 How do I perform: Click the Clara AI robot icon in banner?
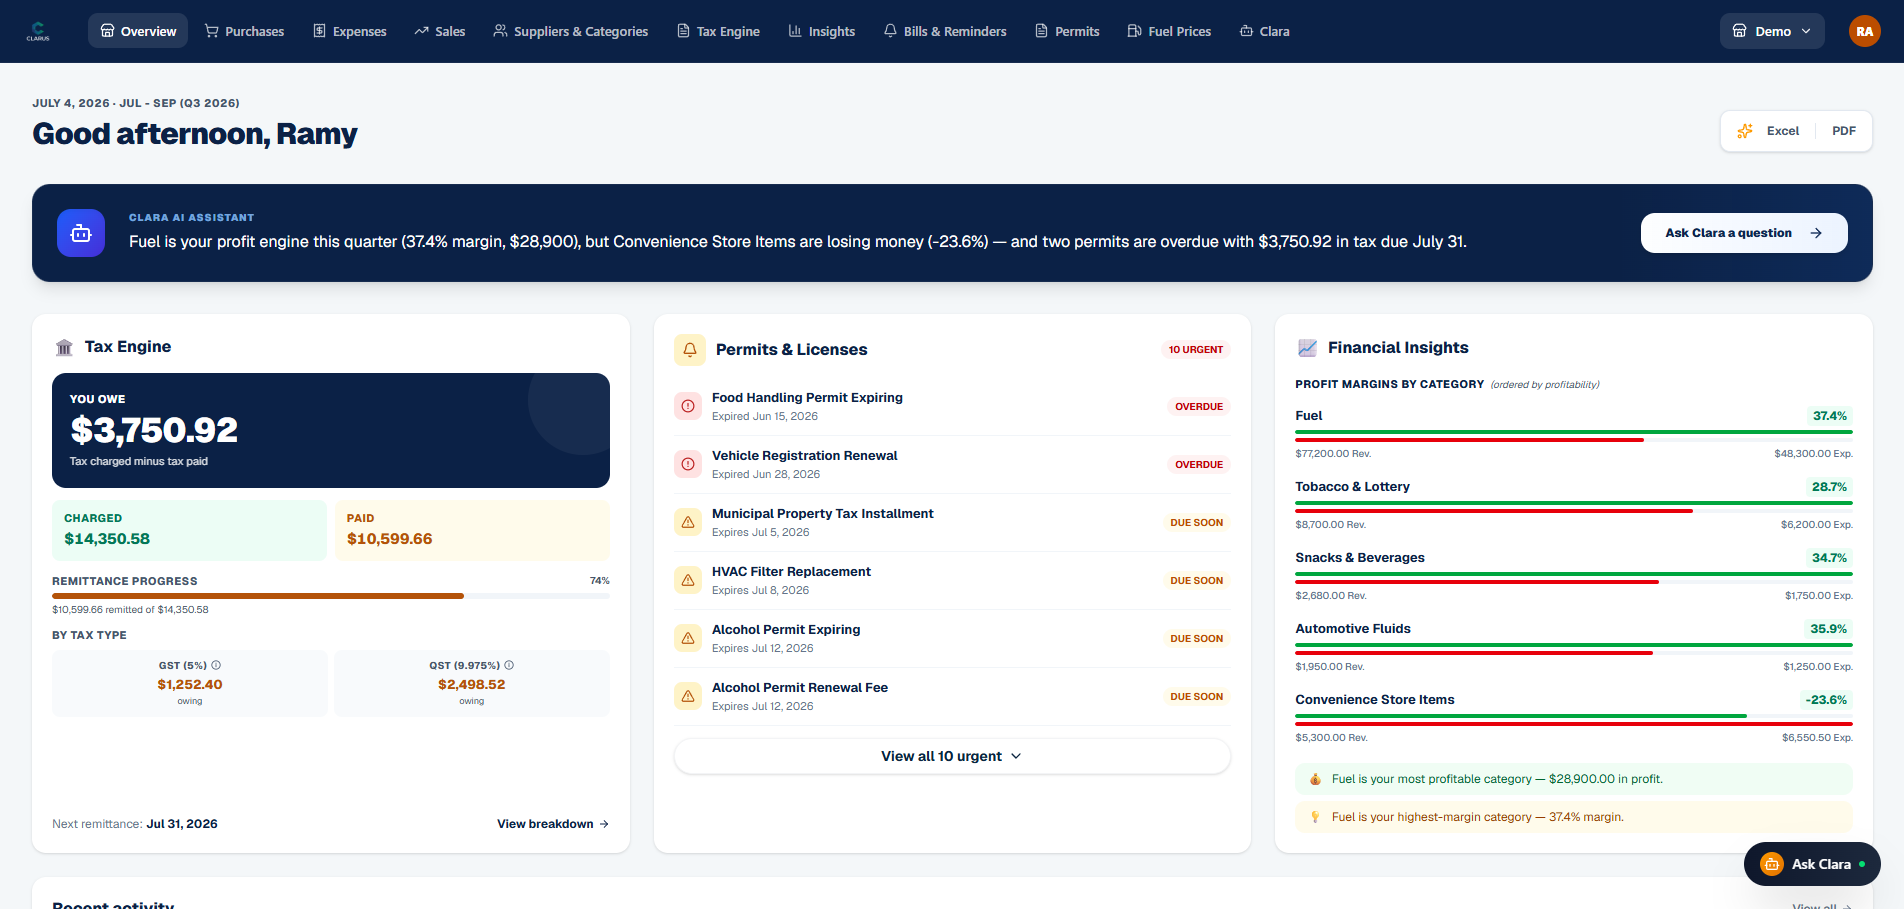point(81,233)
